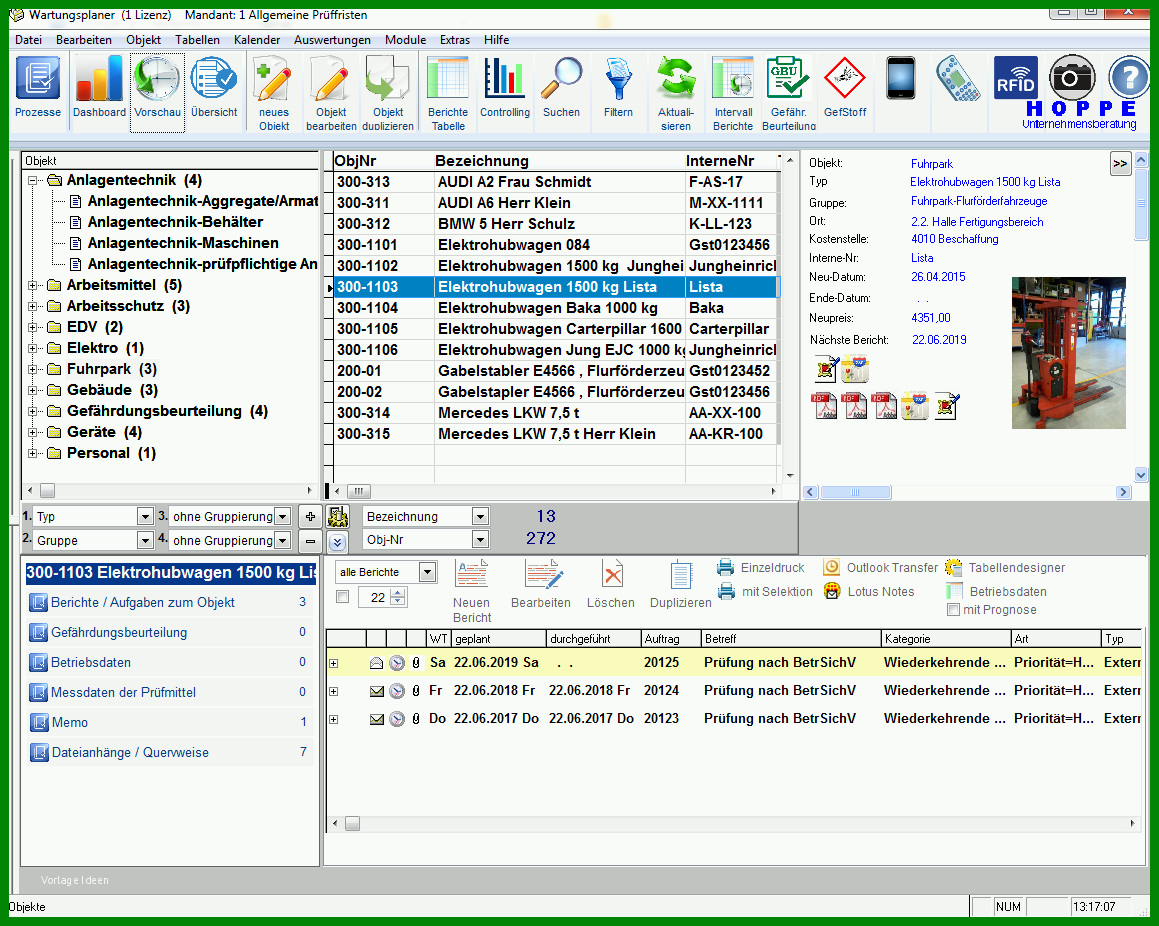Open Gefähr. Beurteilung GBU icon

[x=789, y=95]
